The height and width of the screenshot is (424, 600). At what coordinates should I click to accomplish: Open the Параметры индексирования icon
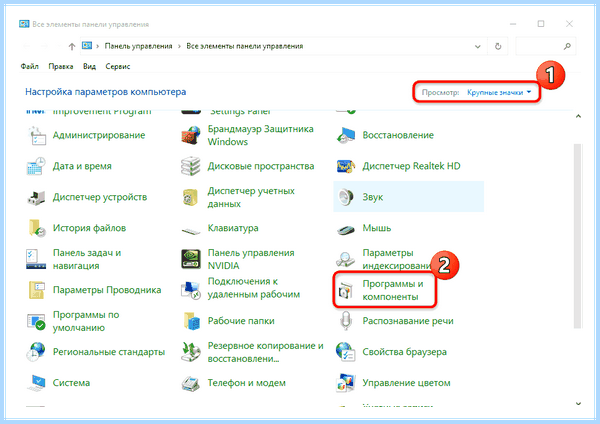pos(346,259)
